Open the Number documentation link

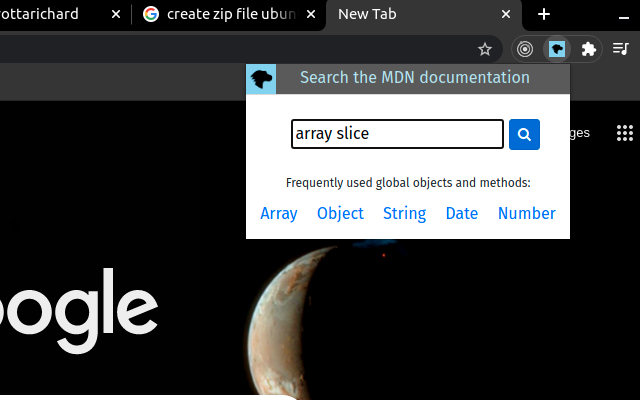pyautogui.click(x=527, y=213)
